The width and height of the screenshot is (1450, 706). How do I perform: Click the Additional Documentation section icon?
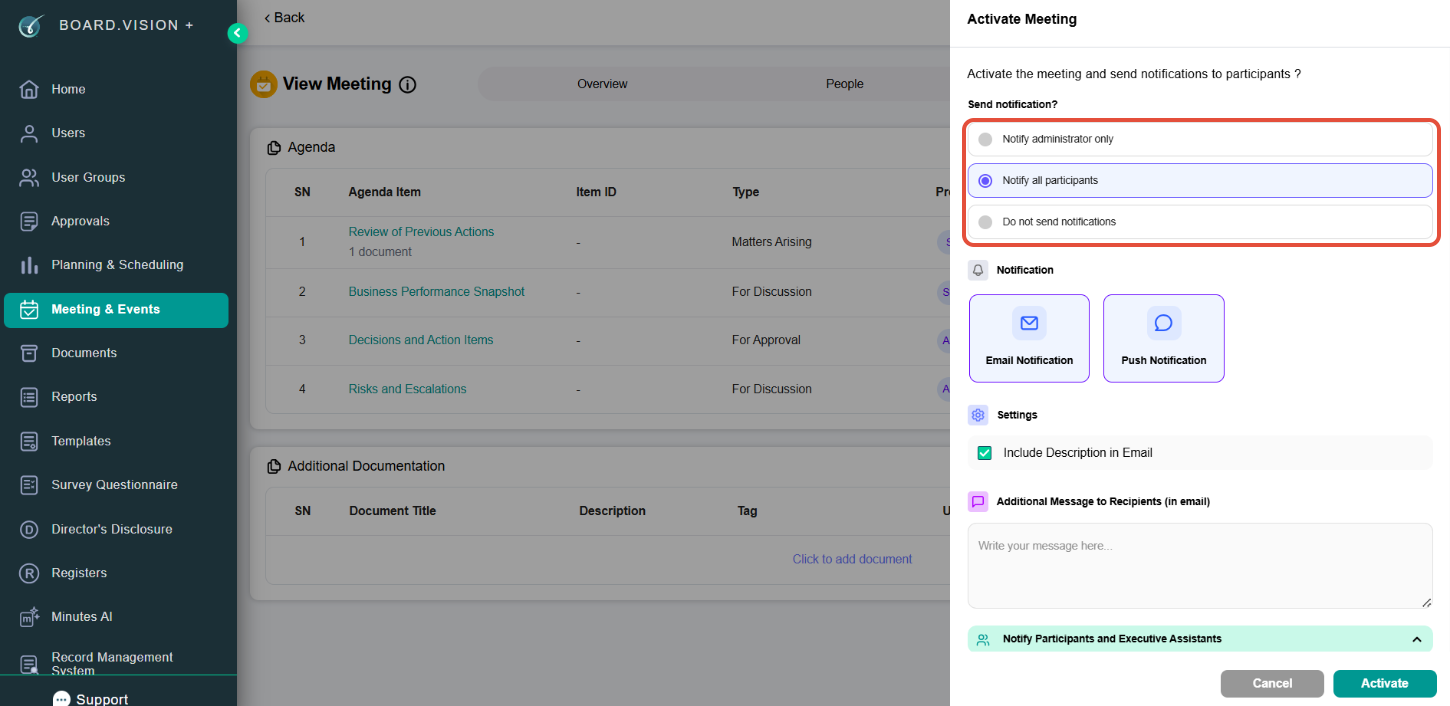(x=274, y=467)
